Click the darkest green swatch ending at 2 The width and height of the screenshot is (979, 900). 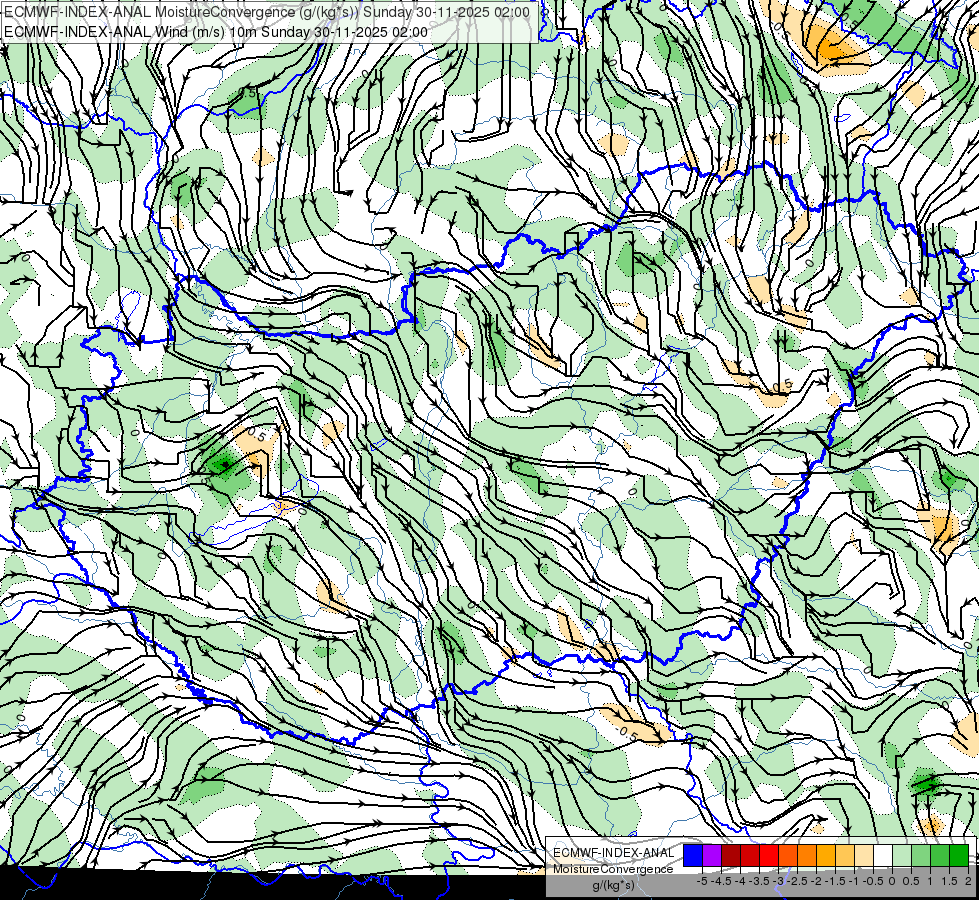[959, 856]
